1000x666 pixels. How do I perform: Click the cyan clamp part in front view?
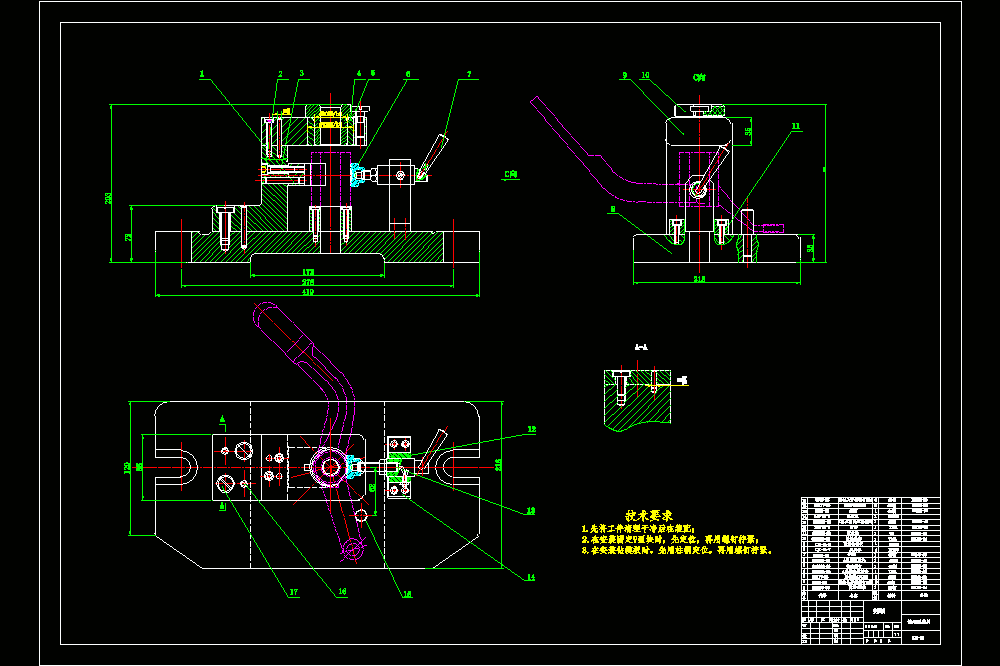tap(357, 174)
